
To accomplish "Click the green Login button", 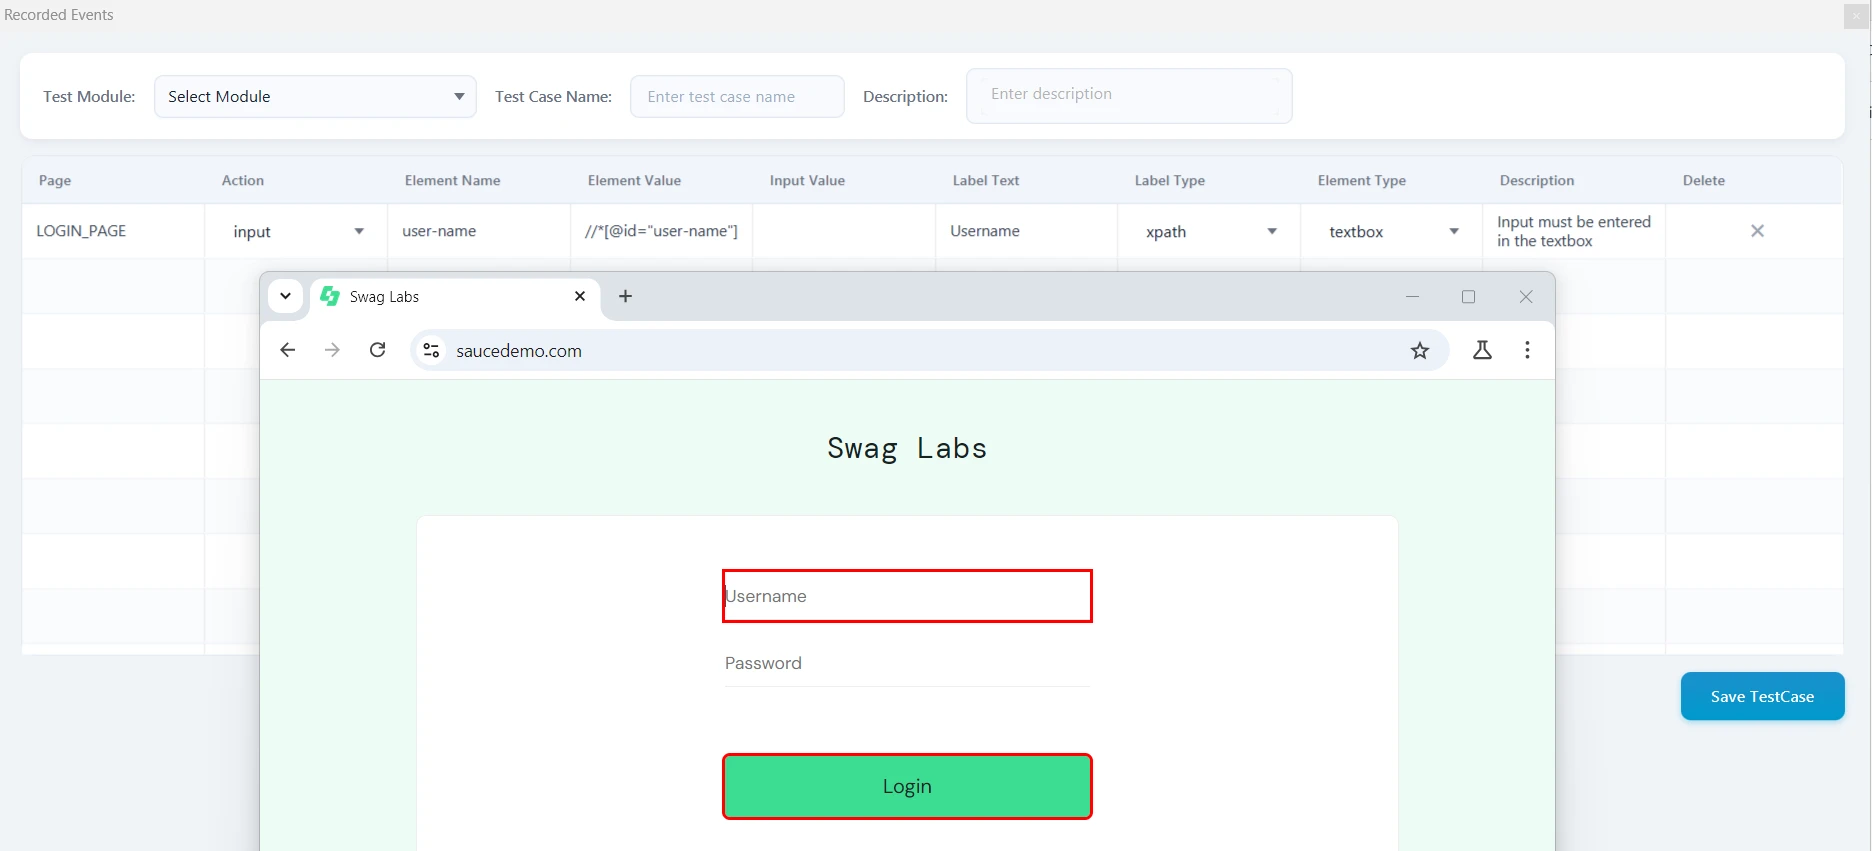I will 907,786.
